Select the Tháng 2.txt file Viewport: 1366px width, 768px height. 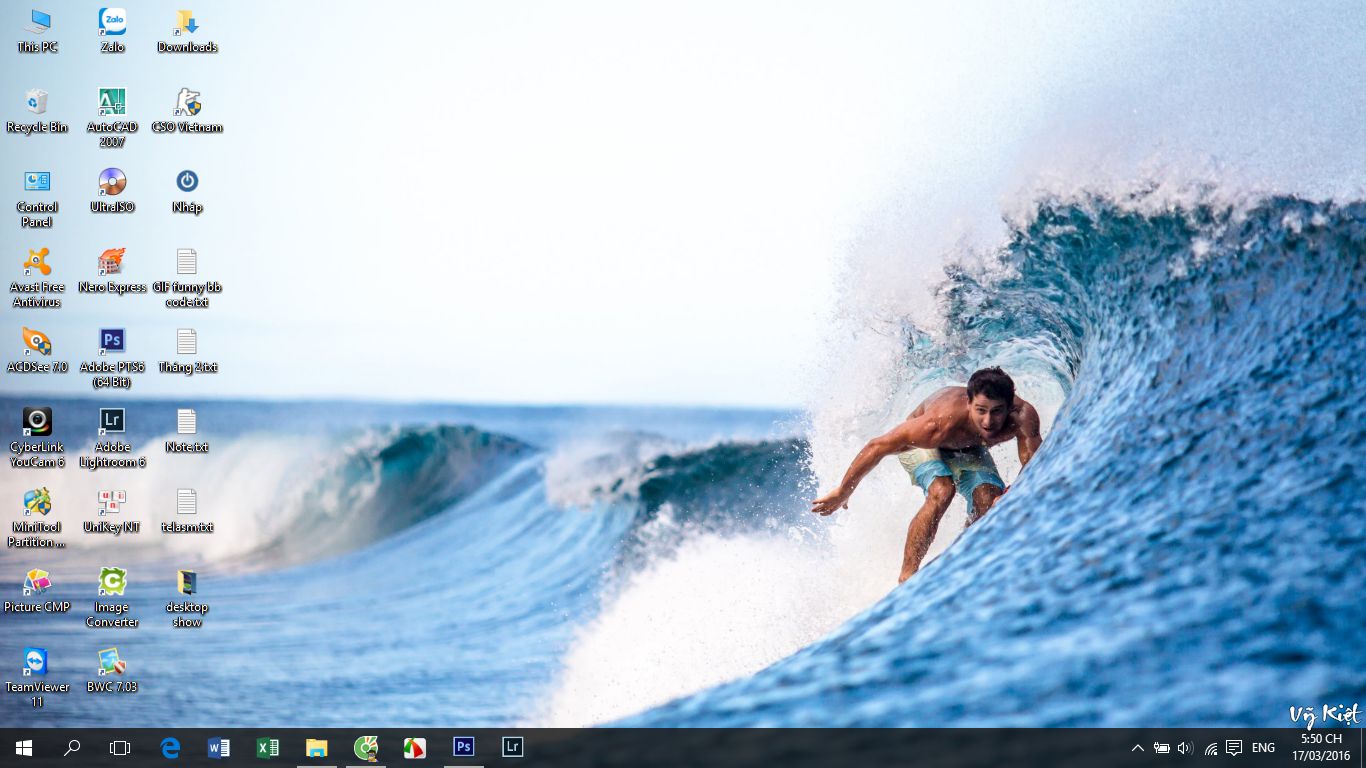[x=187, y=351]
